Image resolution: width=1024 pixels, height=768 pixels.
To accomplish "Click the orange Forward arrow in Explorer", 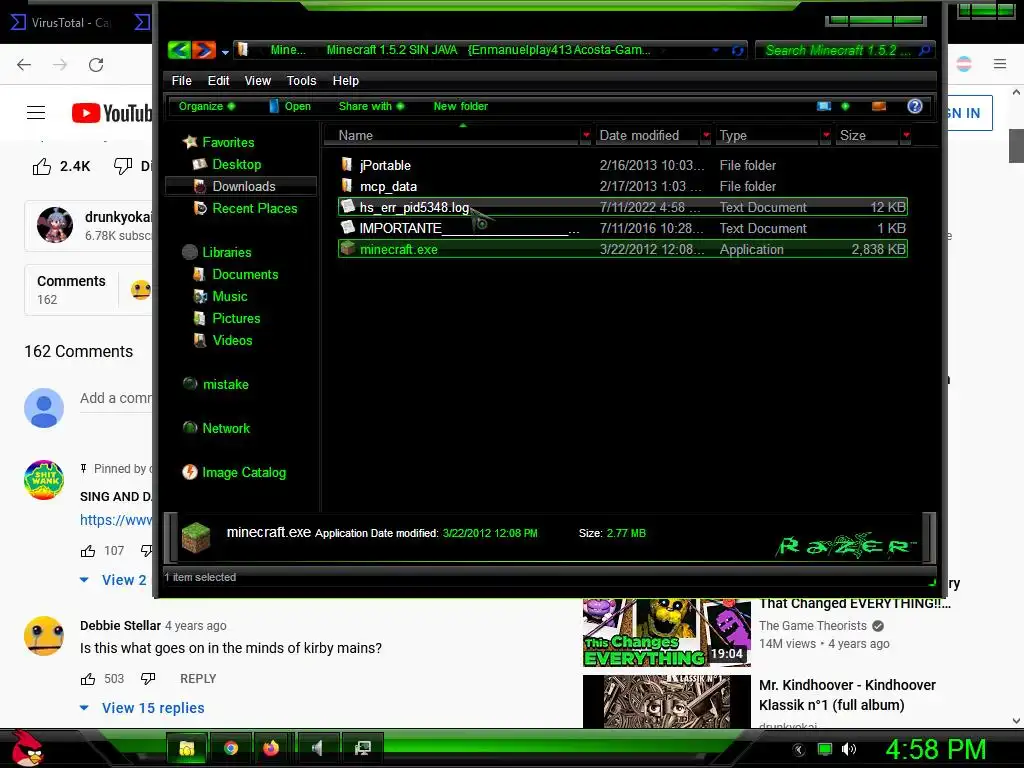I will pos(204,50).
